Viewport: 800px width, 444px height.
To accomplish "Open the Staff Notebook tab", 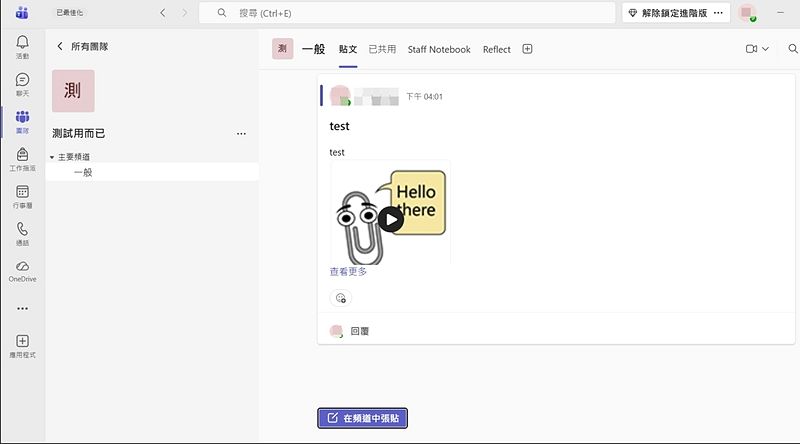I will (439, 50).
